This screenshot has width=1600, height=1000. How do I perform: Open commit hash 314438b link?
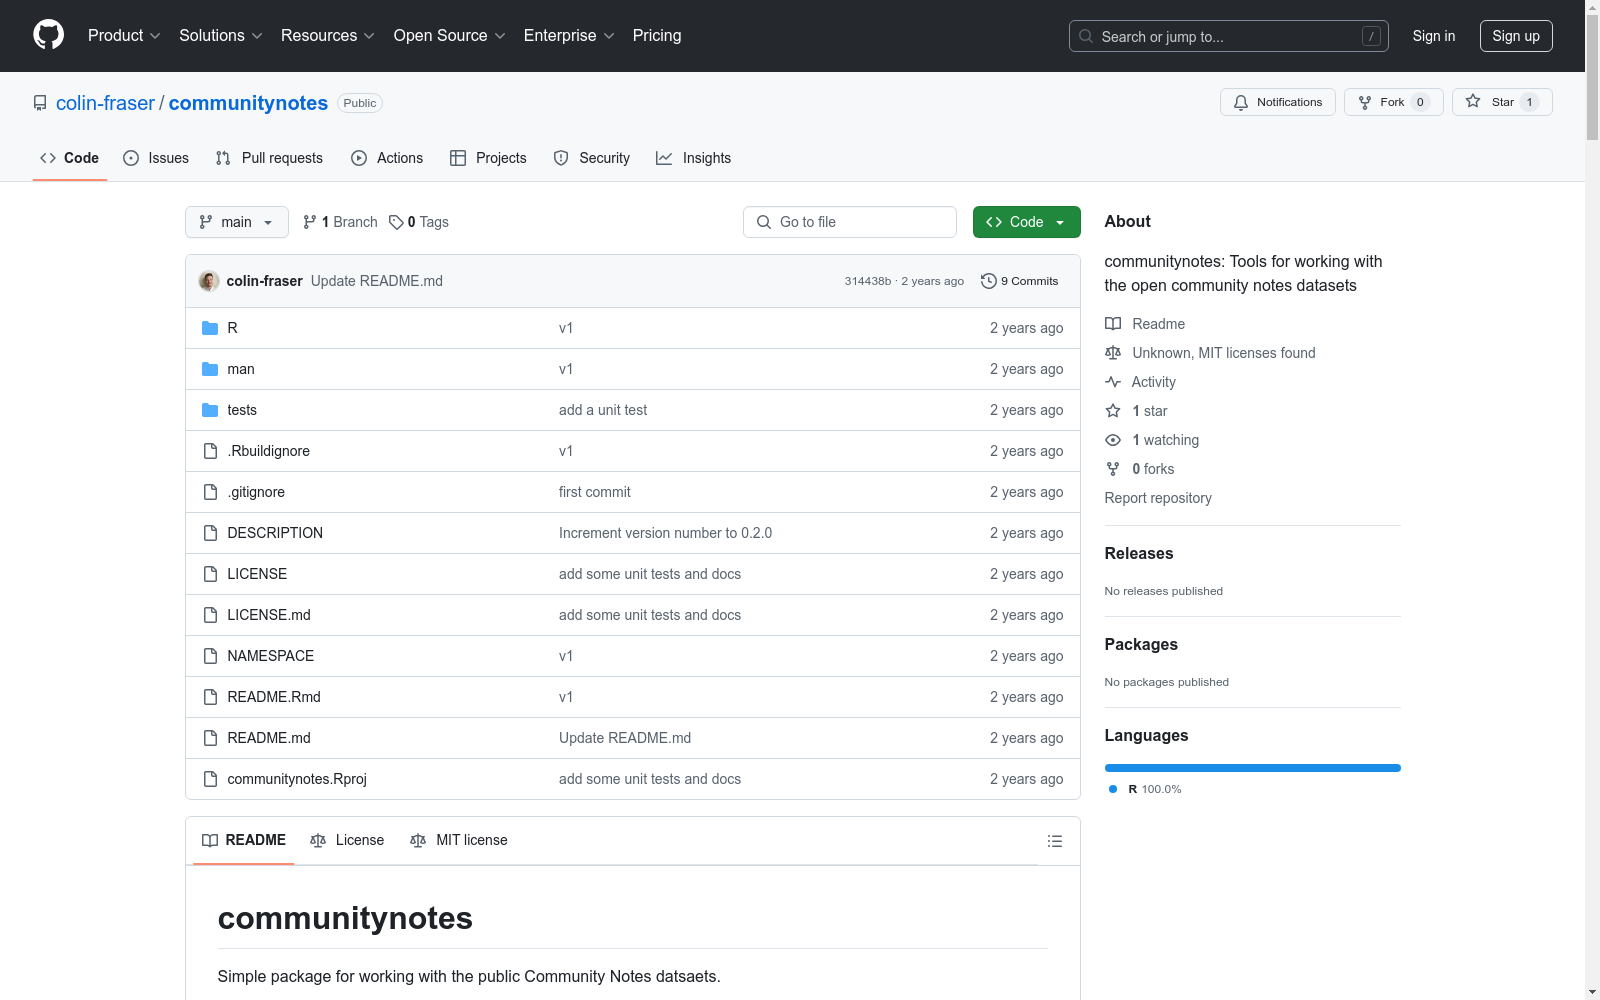tap(868, 281)
